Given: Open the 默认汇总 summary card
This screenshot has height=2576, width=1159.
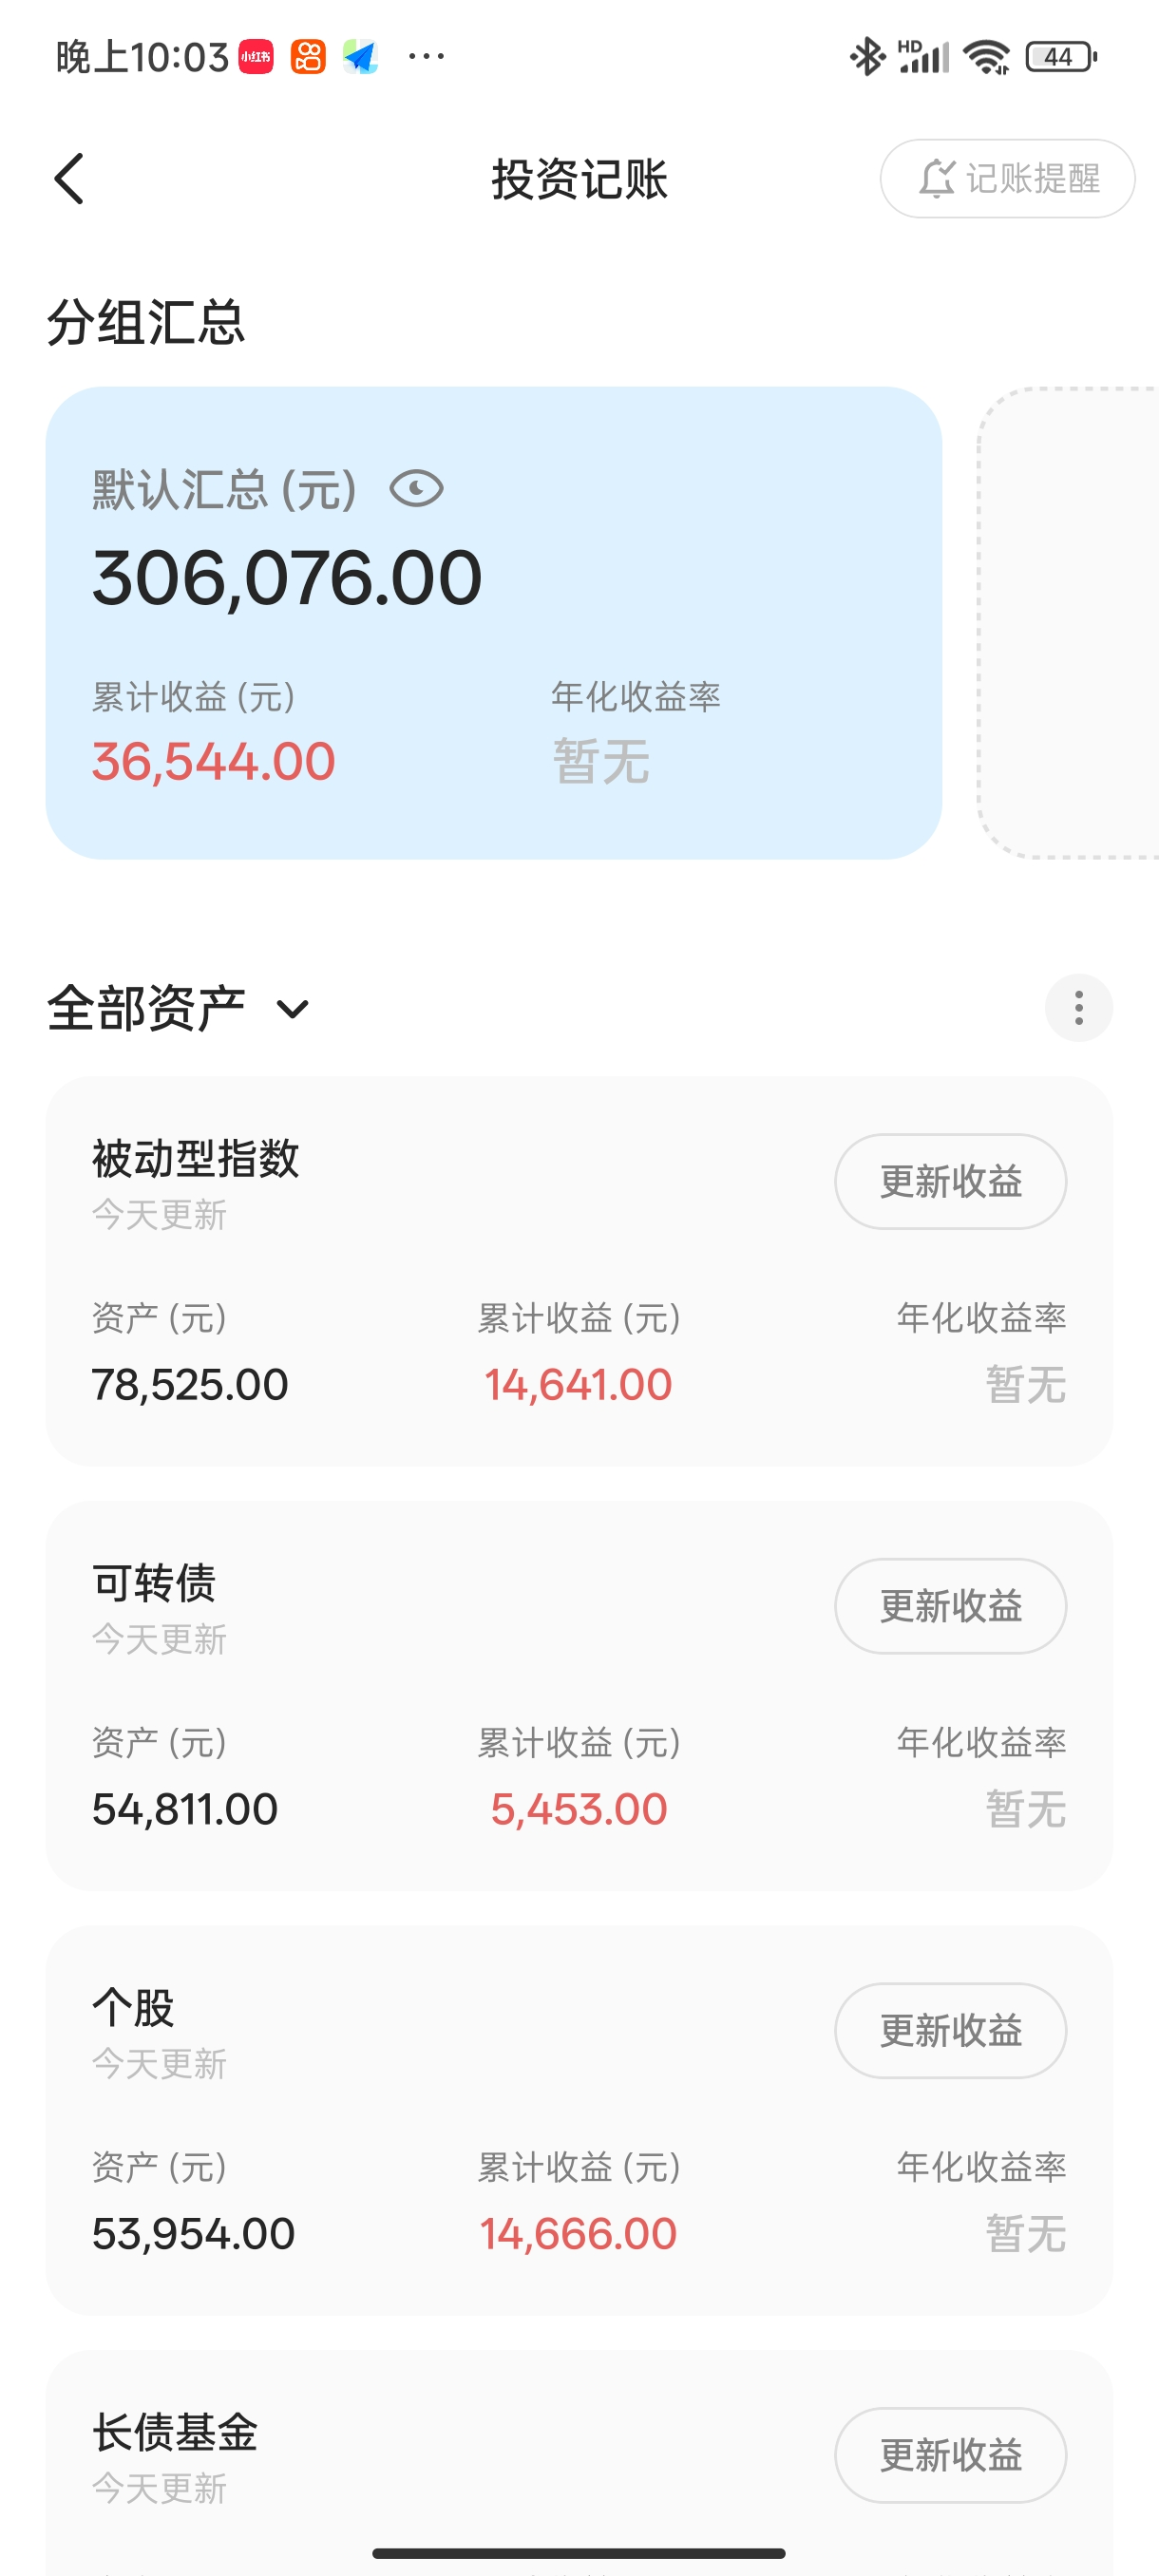Looking at the screenshot, I should 493,622.
